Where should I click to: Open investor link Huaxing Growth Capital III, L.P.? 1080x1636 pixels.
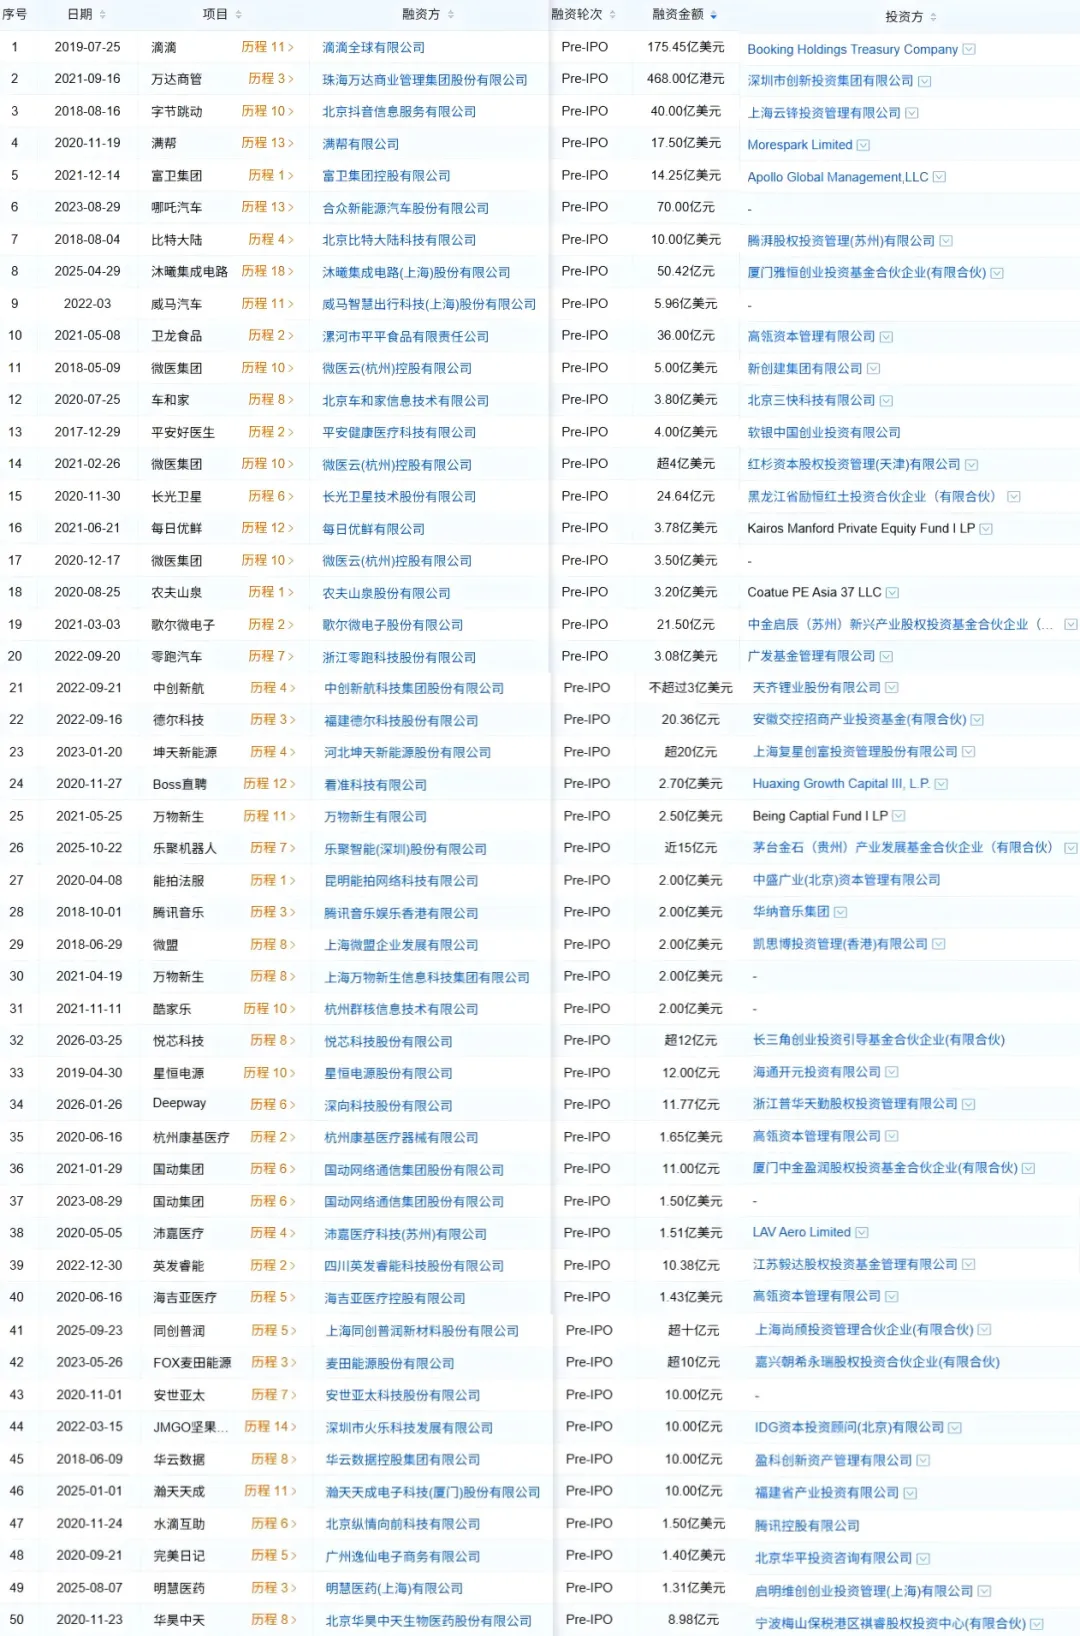[x=841, y=784]
